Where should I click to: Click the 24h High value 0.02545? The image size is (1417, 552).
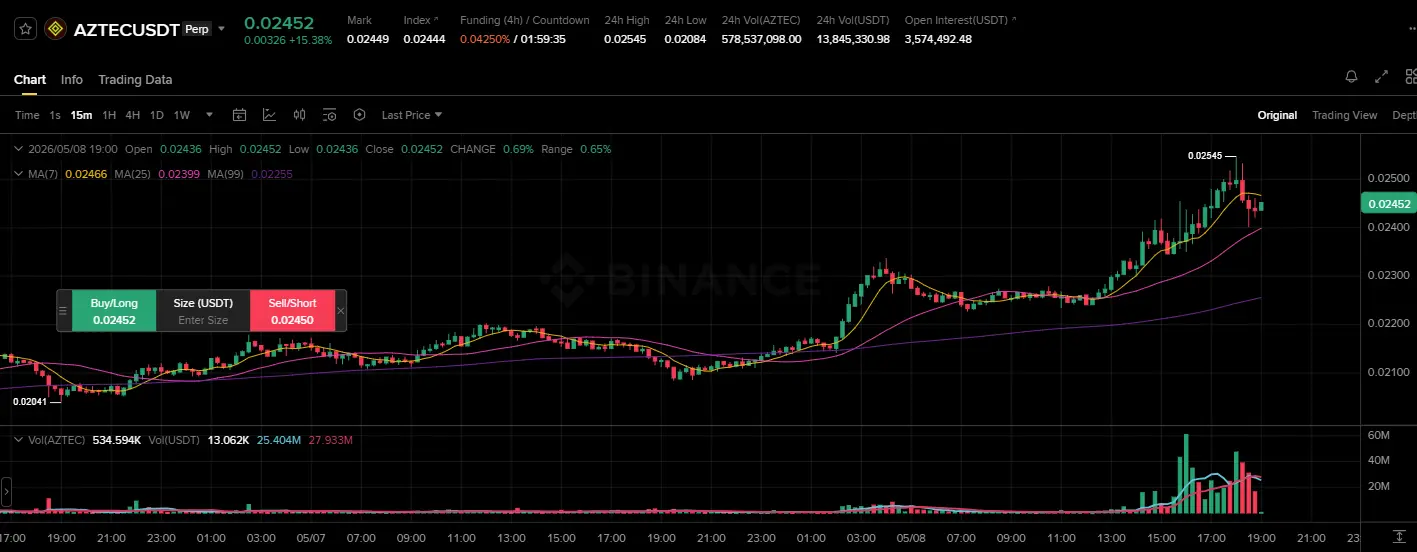pos(624,39)
